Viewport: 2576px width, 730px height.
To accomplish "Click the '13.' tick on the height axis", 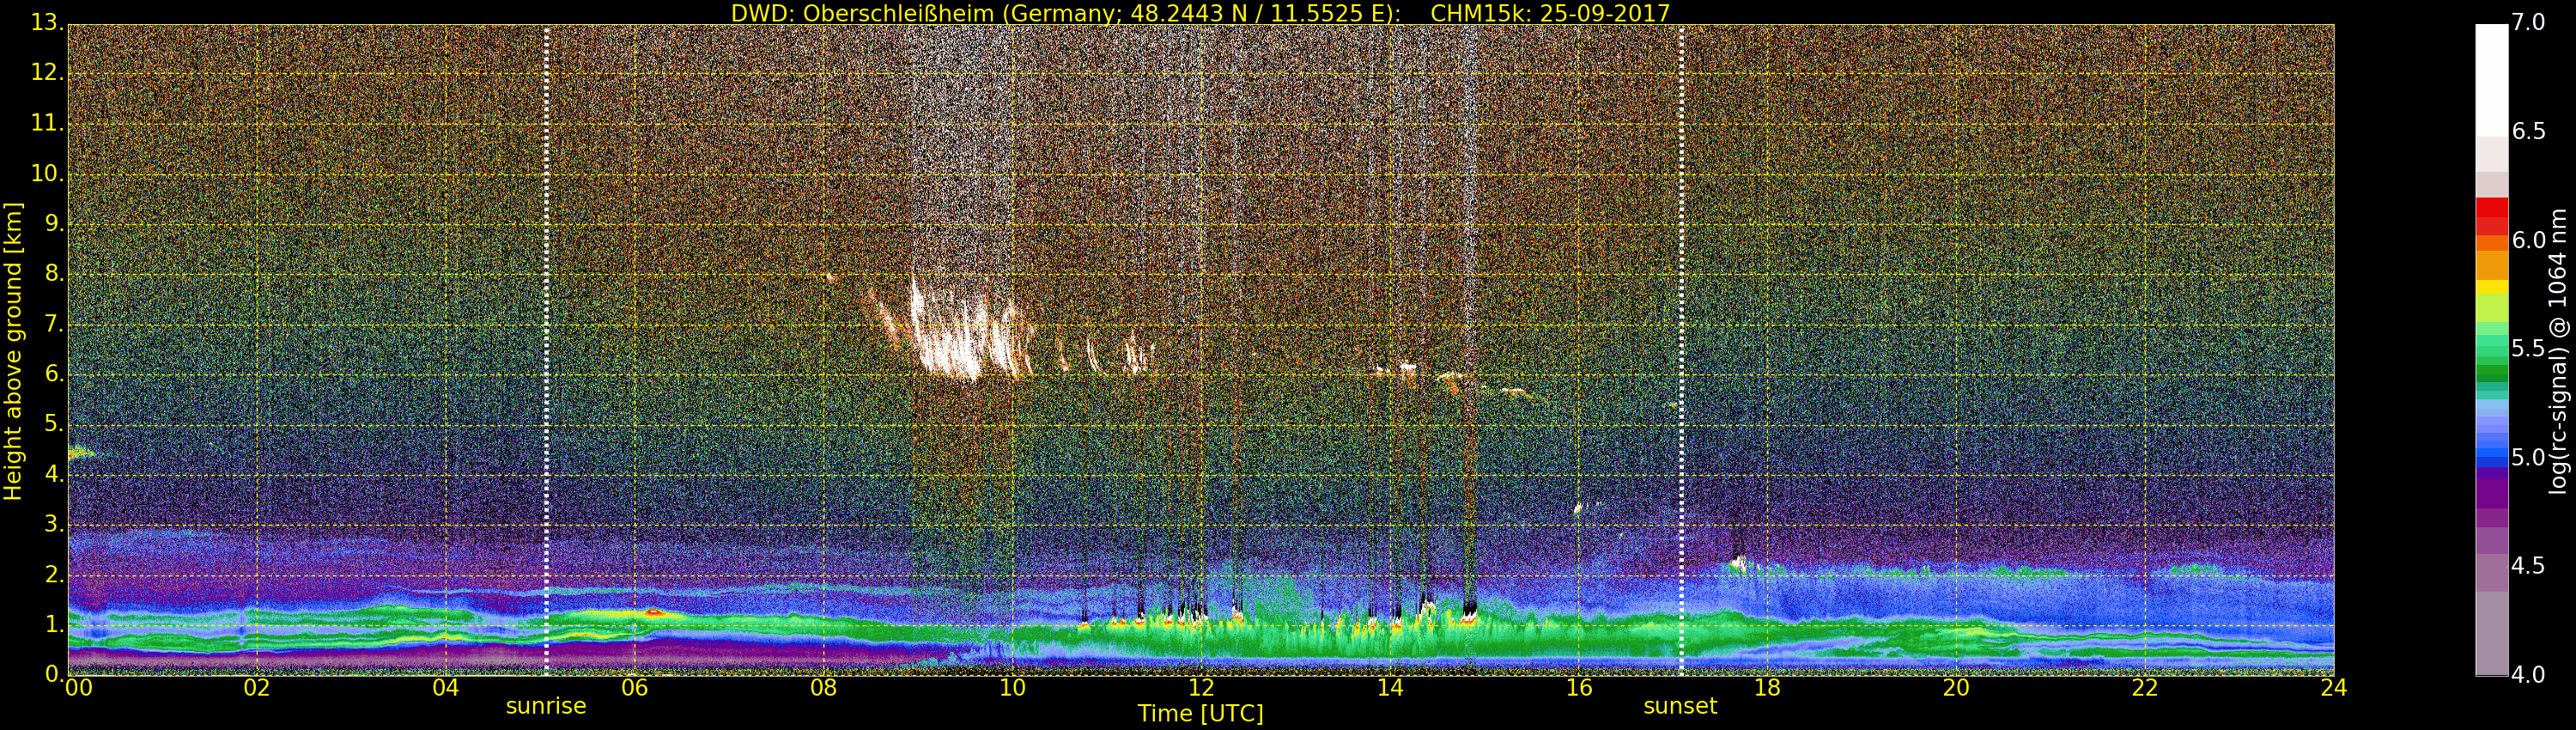I will click(47, 23).
